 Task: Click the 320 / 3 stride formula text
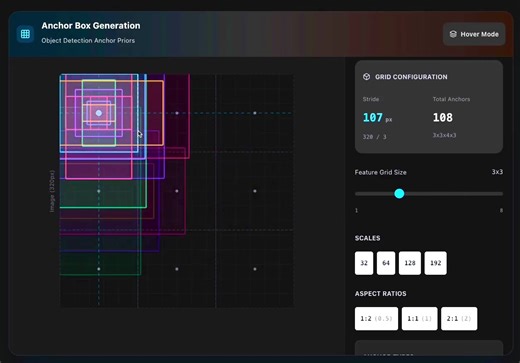point(374,137)
